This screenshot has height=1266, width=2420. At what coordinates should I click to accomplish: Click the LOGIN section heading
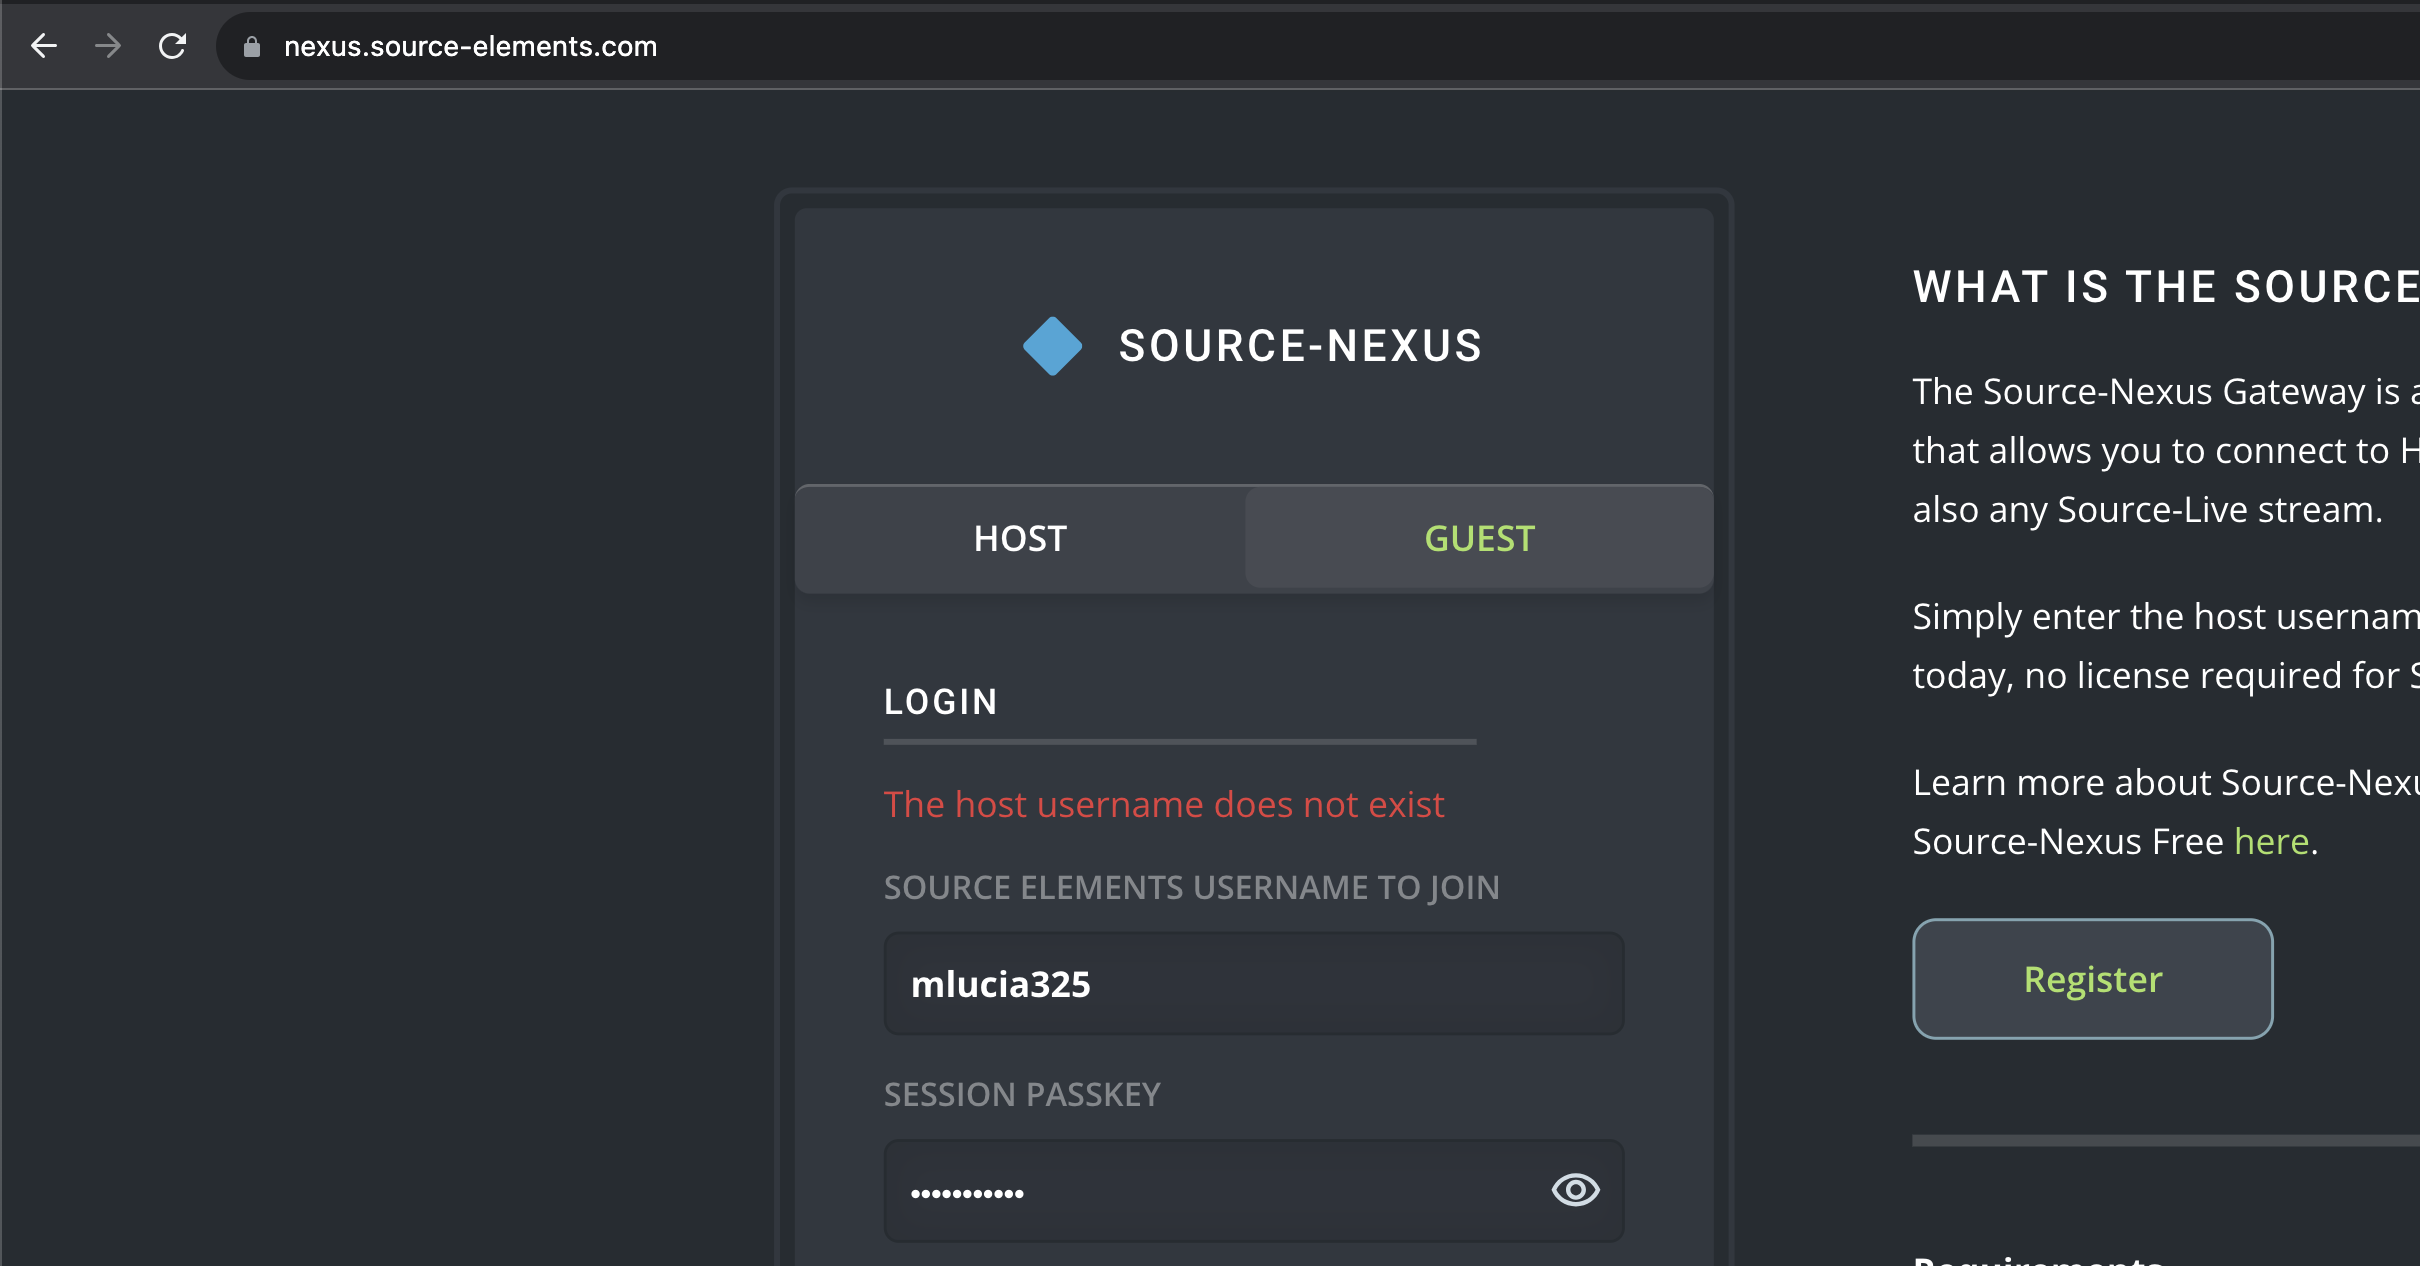click(940, 702)
